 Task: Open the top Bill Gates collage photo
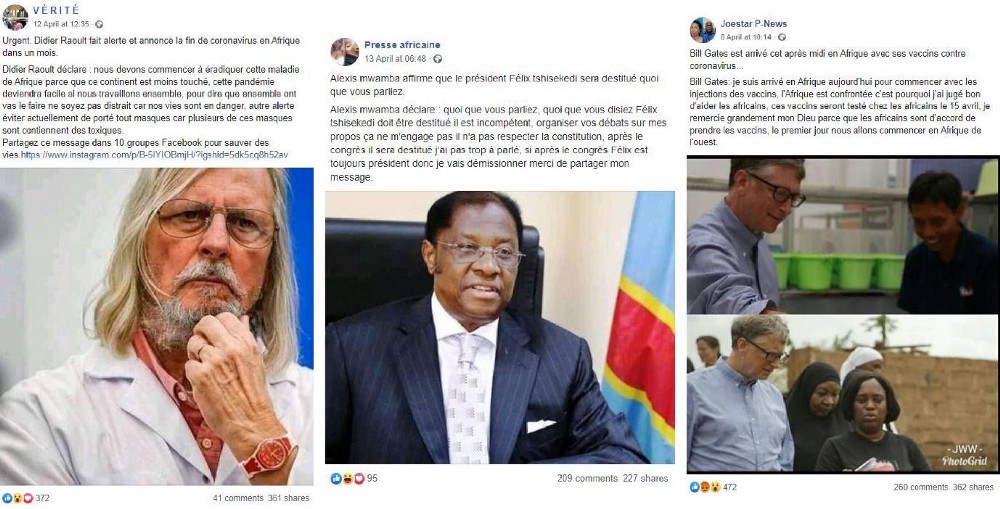[842, 235]
